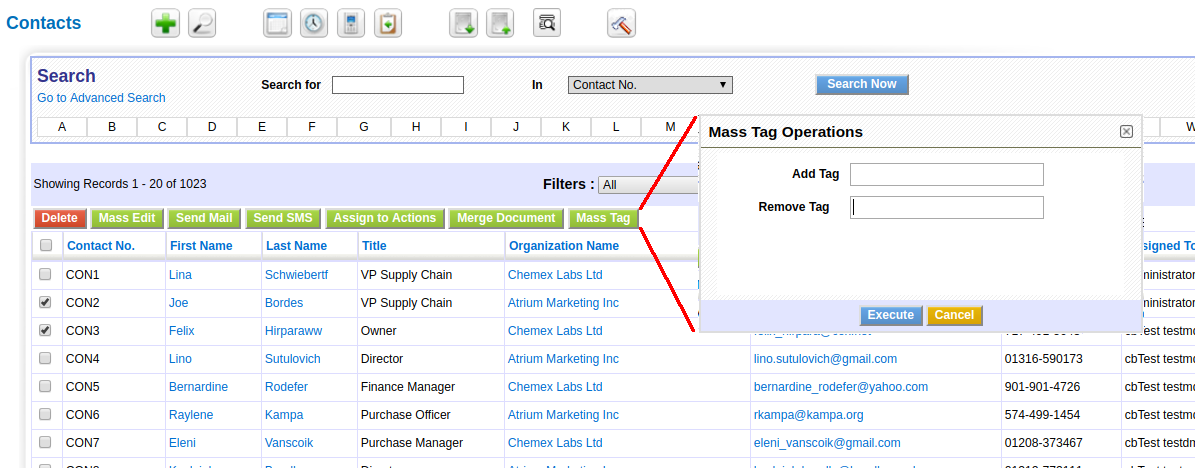
Task: Toggle the select-all checkbox in table header
Action: click(45, 245)
